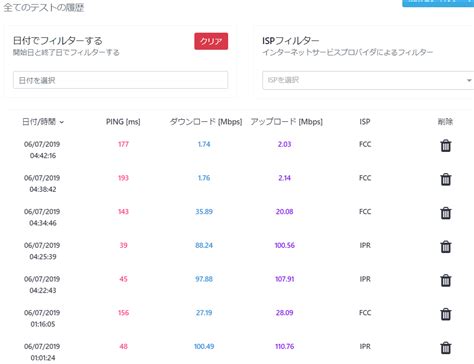Click the 全てのテストの履歴 heading
This screenshot has width=474, height=364.
(x=44, y=7)
